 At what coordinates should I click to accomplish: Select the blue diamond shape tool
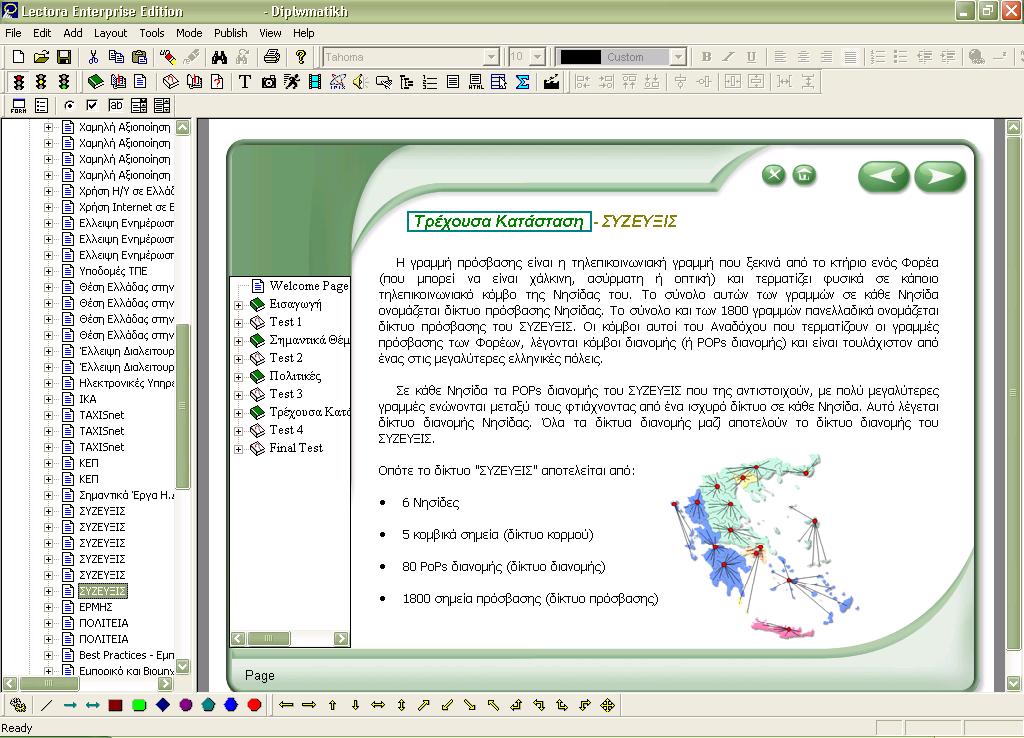163,705
